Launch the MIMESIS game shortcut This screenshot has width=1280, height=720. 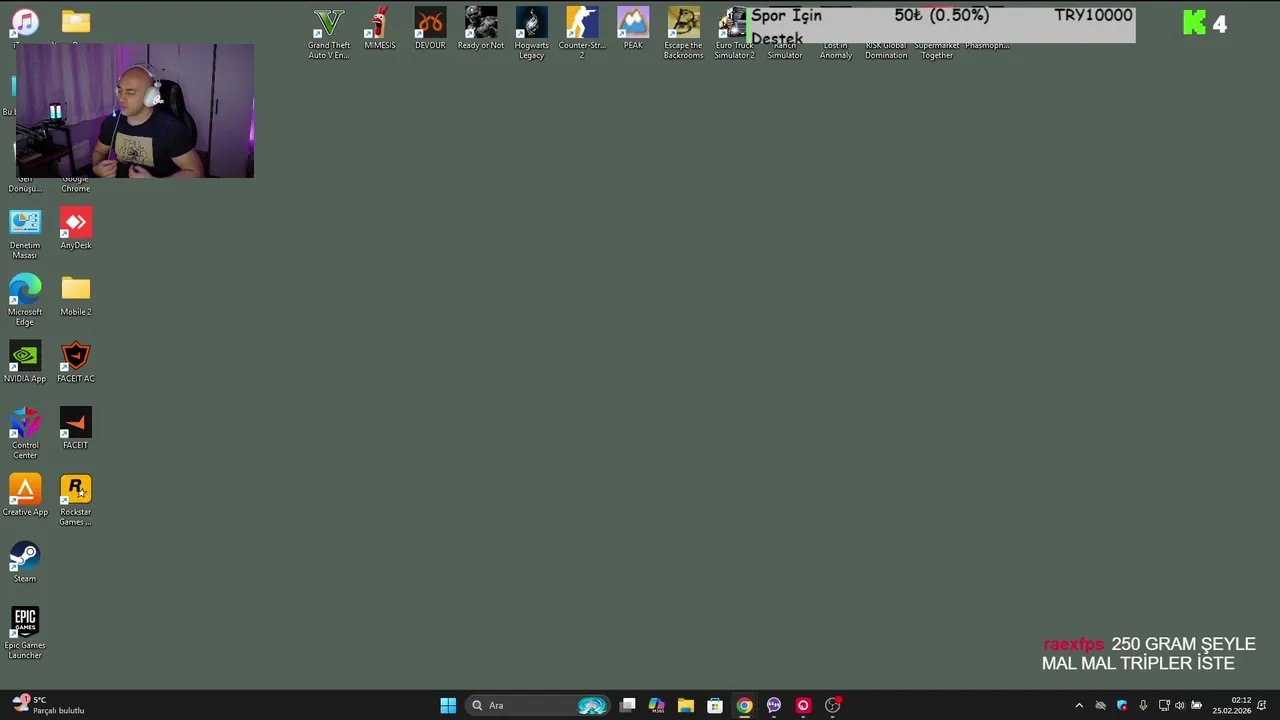coord(379,29)
